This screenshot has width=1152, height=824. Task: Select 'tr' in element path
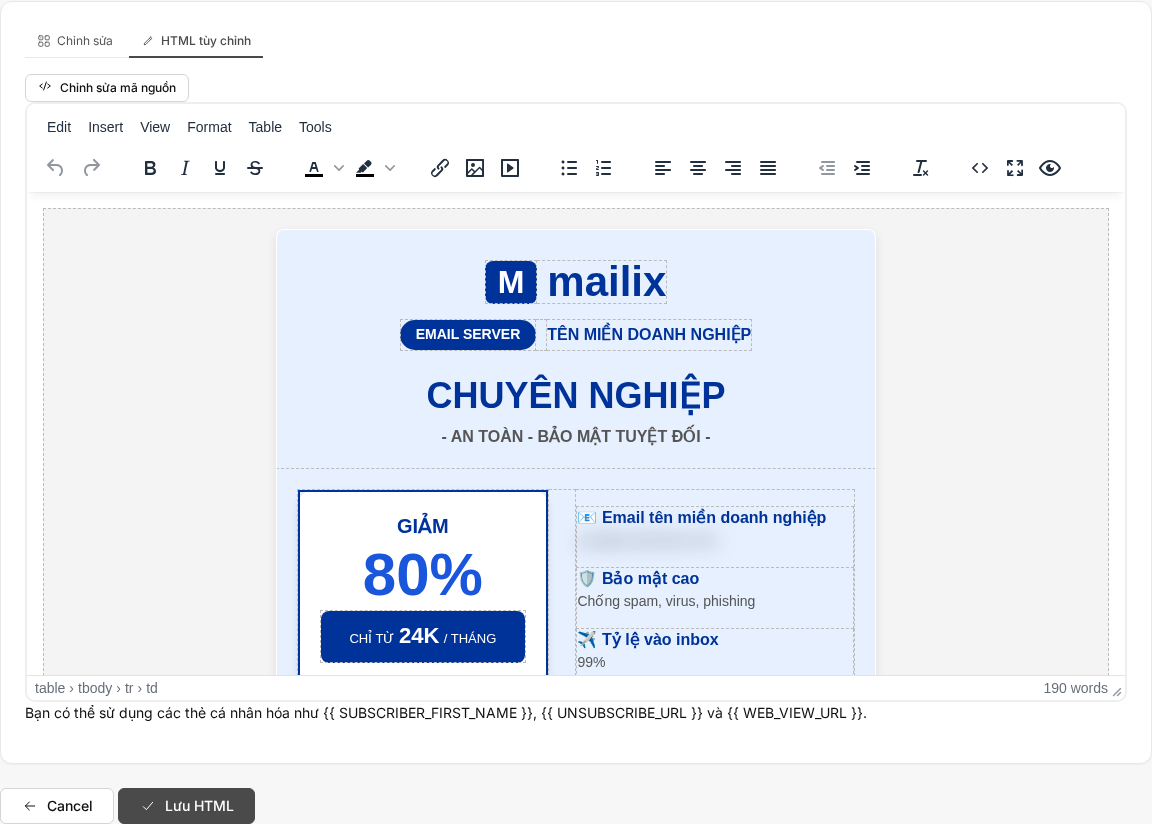[129, 688]
